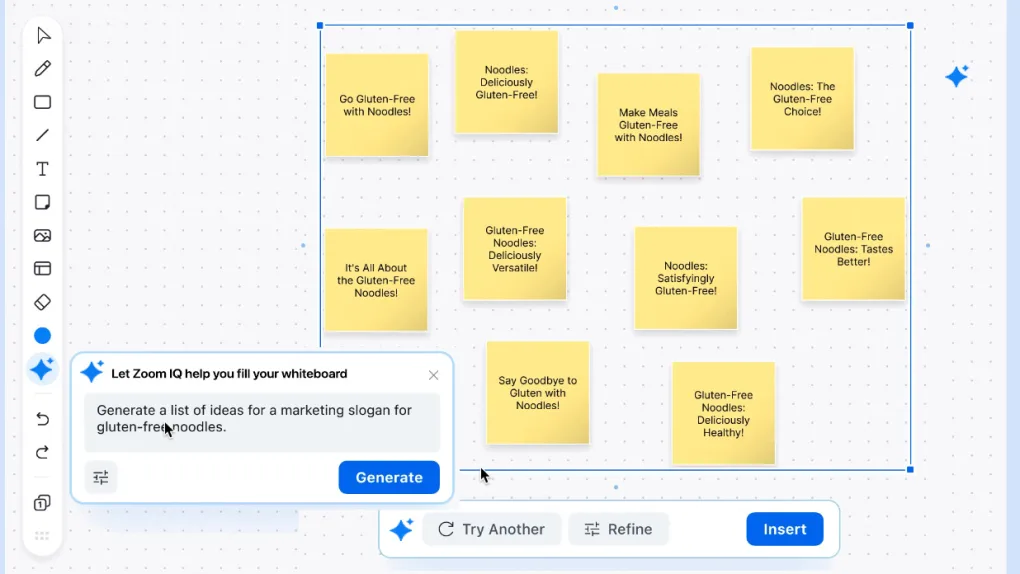The image size is (1020, 574).
Task: Select the 'Noodles: Satisfyingly Gluten-Free!' note
Action: pos(686,279)
